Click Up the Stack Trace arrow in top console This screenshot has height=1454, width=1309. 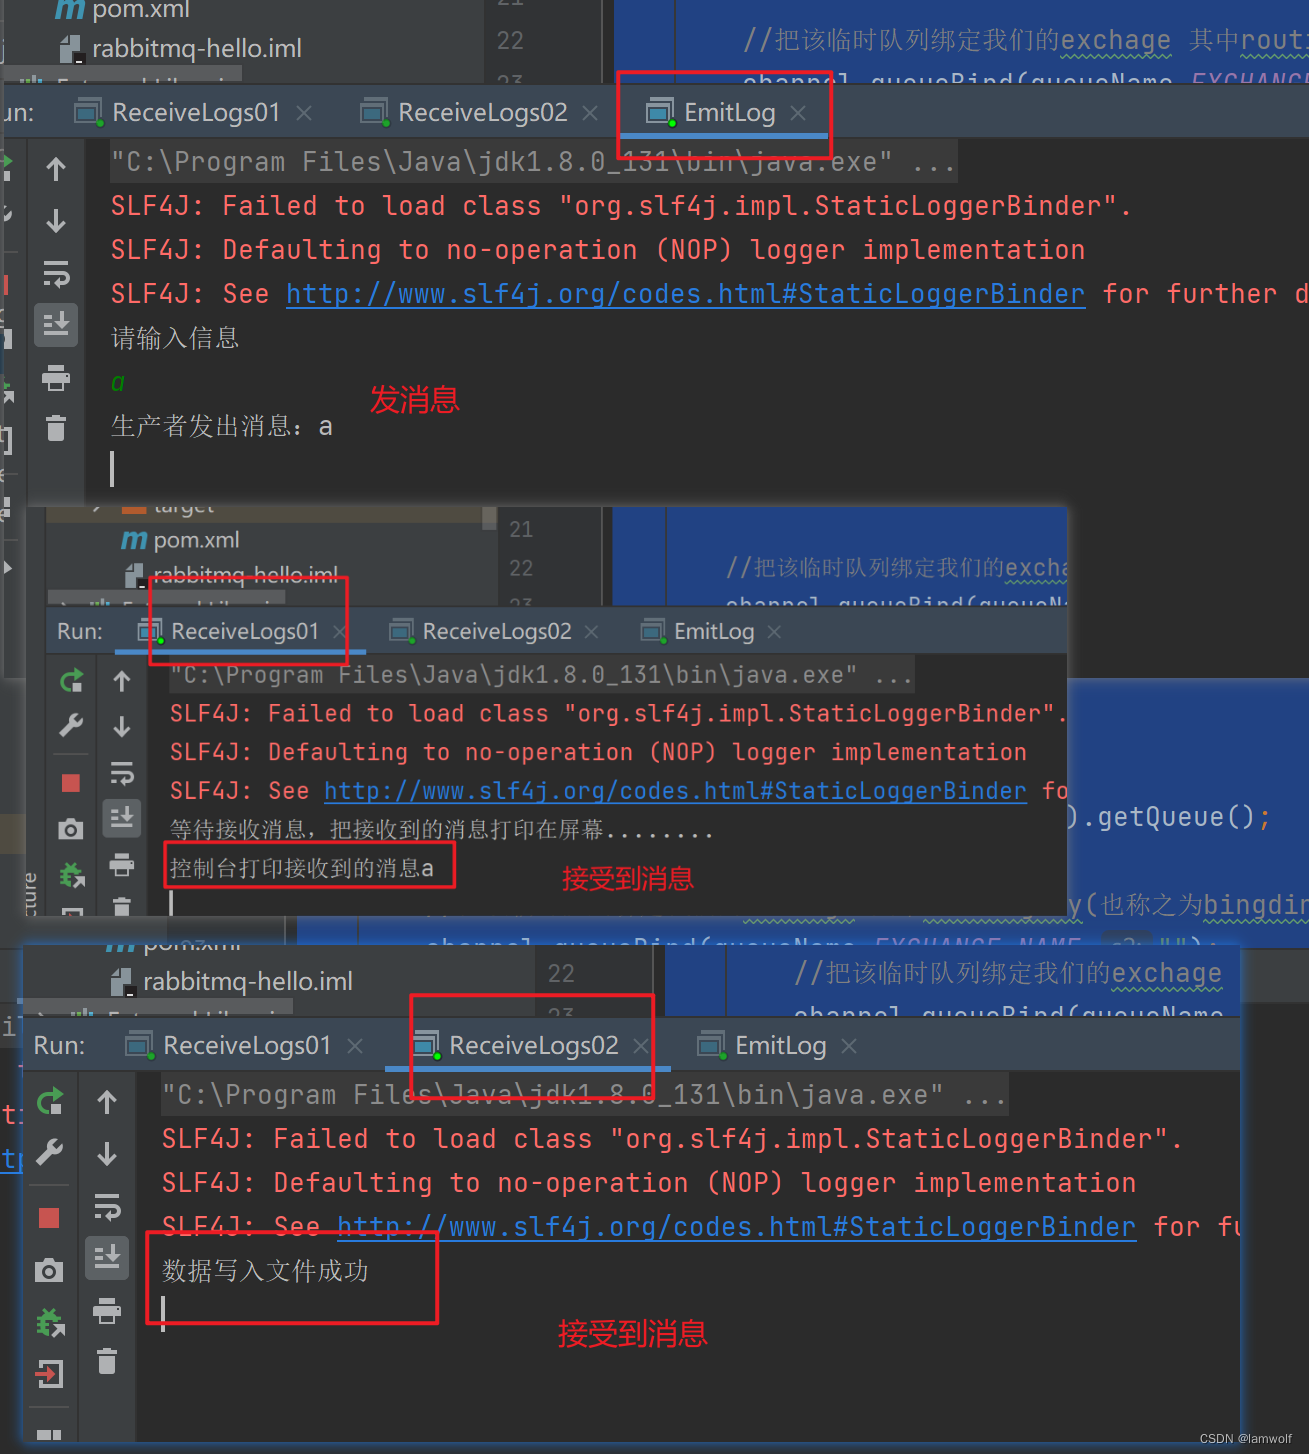click(56, 169)
